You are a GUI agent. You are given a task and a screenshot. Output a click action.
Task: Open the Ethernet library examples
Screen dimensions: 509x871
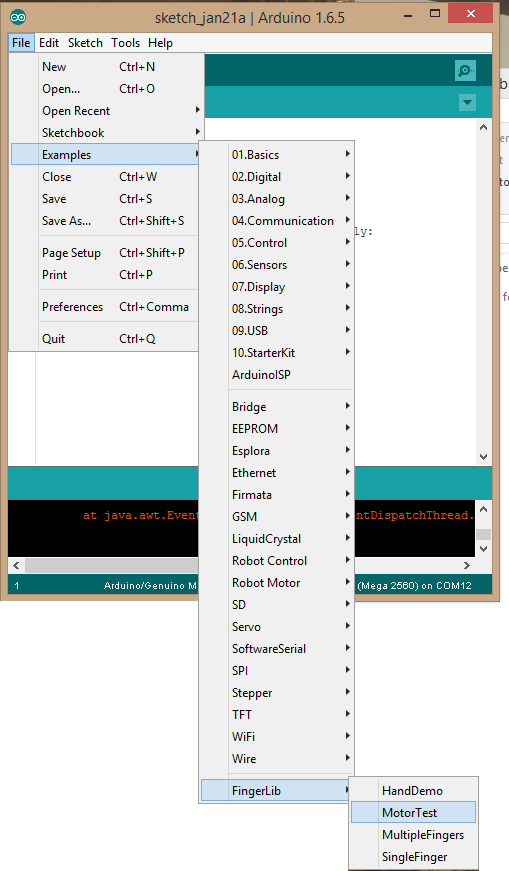[x=277, y=473]
